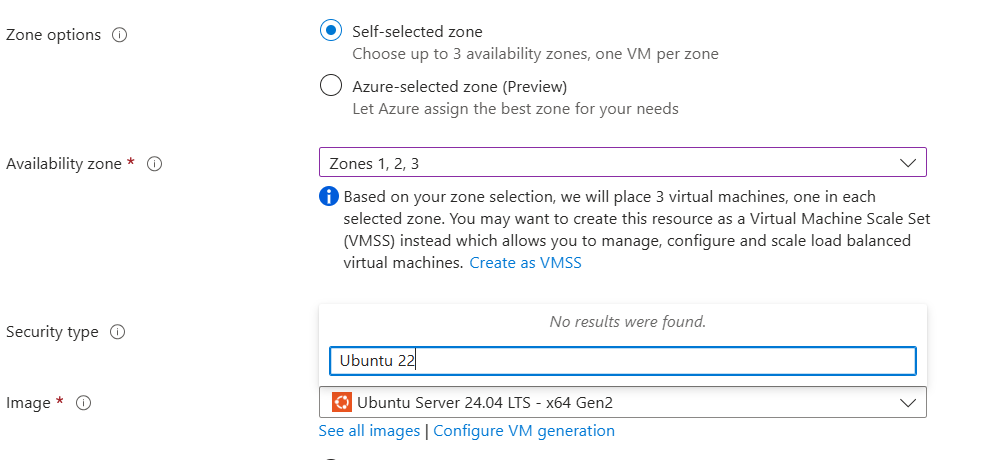Click the Ubuntu 22 search input field
Screen dimensions: 987x460
622,361
